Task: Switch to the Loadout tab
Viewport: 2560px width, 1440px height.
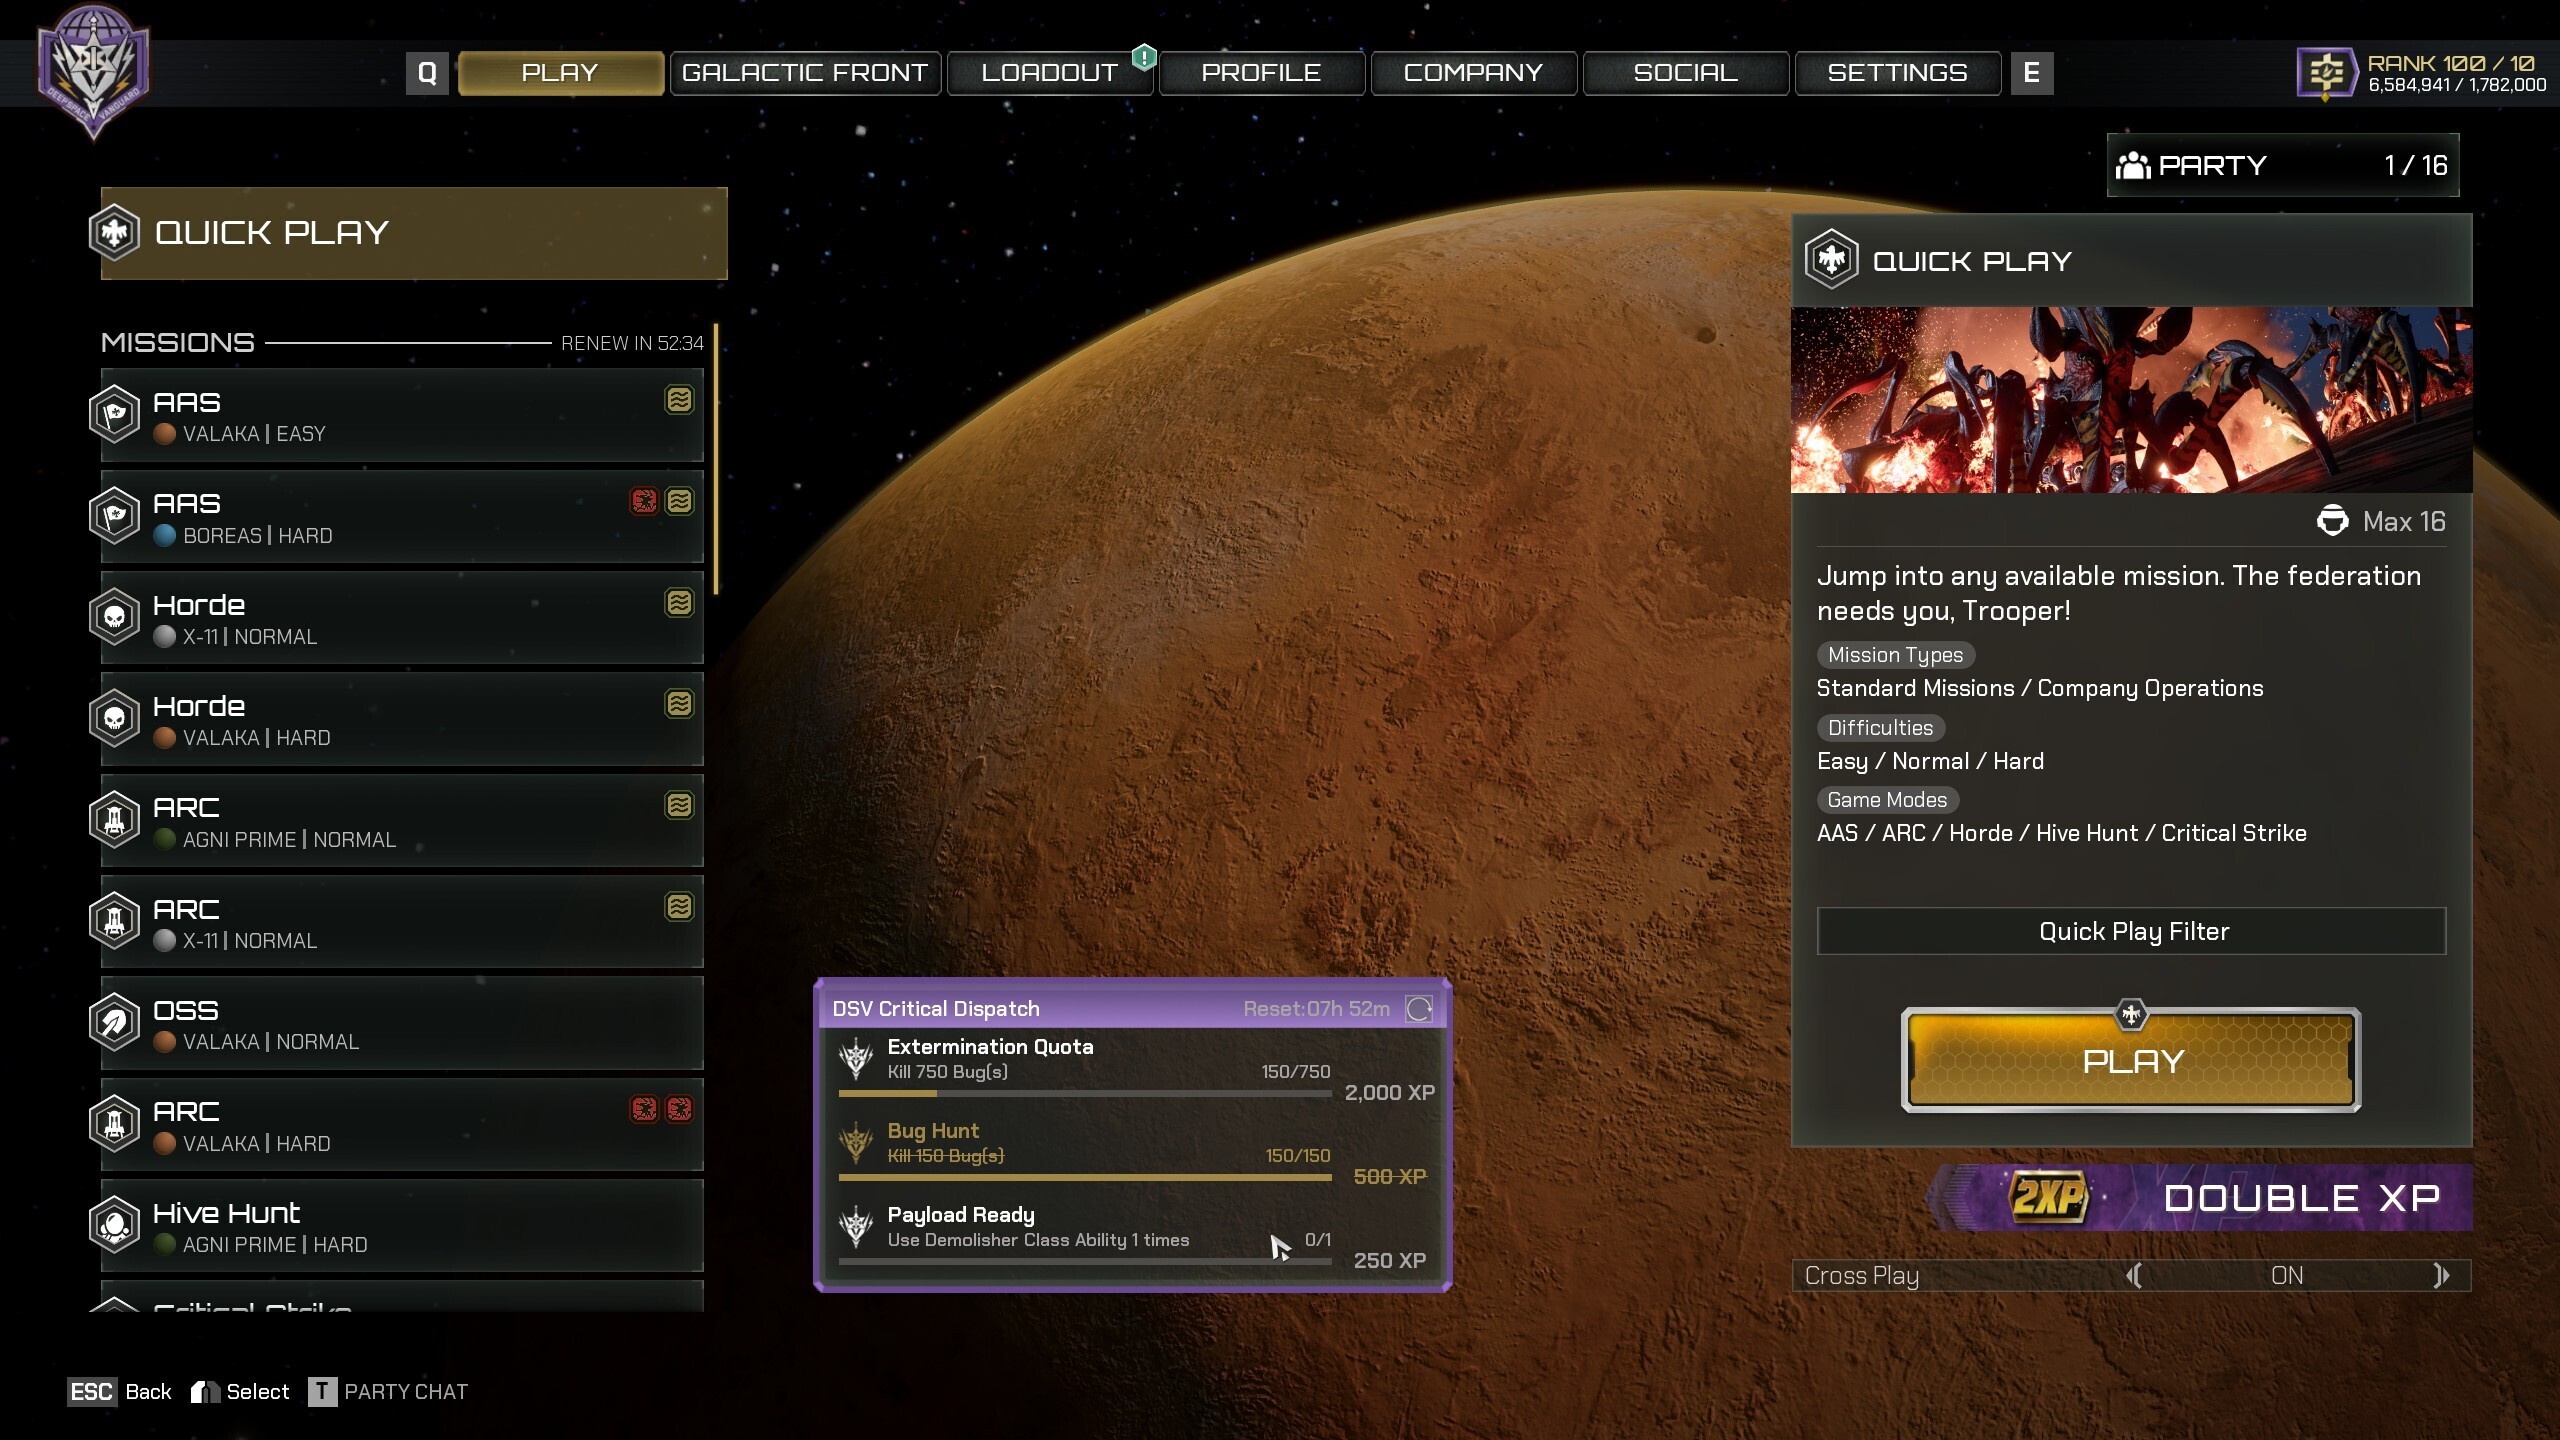Action: tap(1050, 73)
